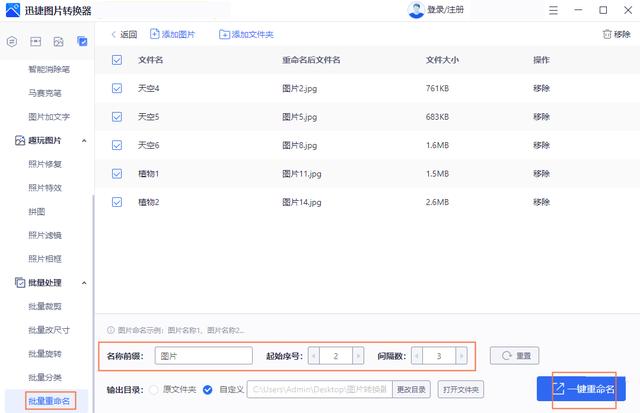Click the 迅捷图片转换器 app logo
Image resolution: width=640 pixels, height=413 pixels.
pyautogui.click(x=13, y=10)
